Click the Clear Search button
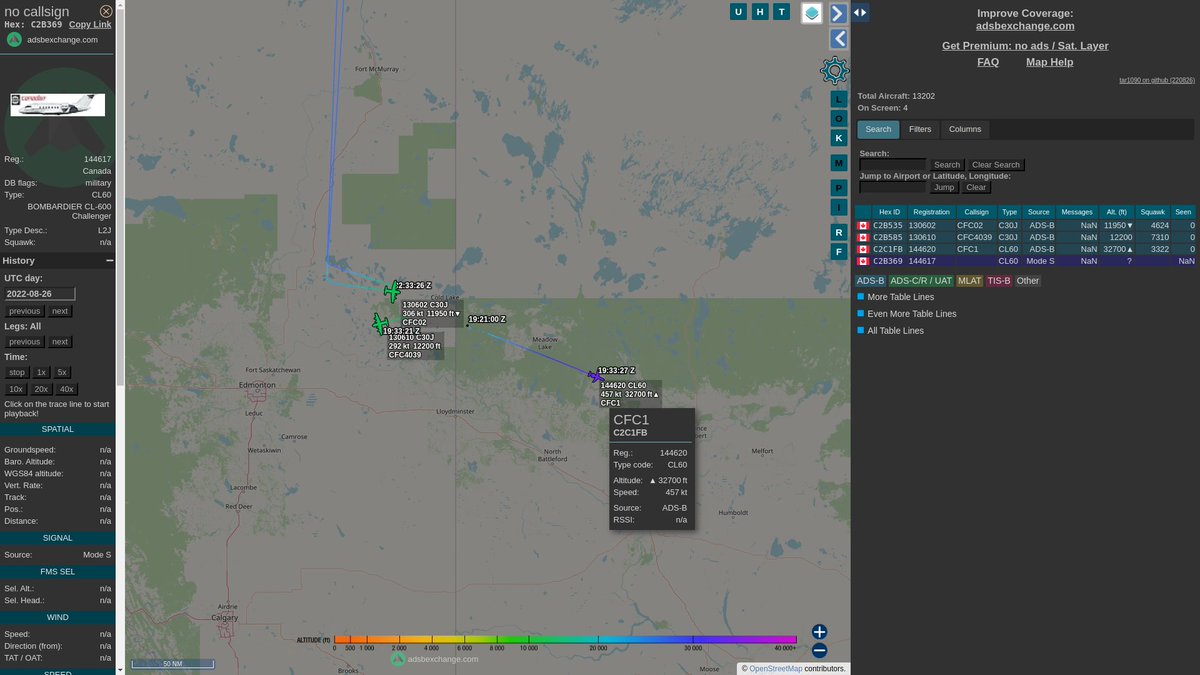The width and height of the screenshot is (1200, 675). pos(996,165)
